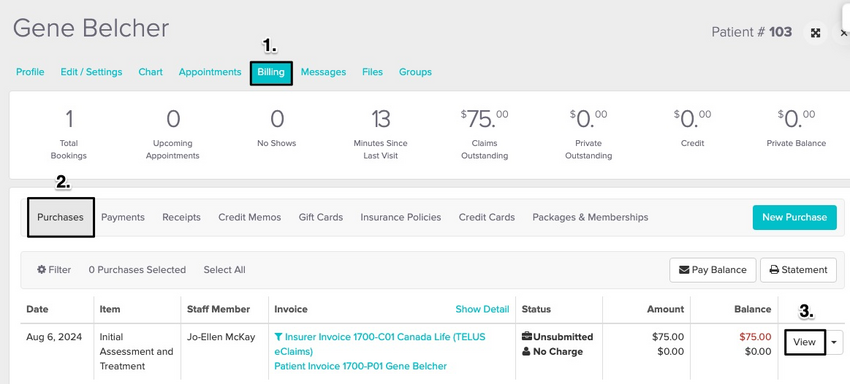Click the Private Outstanding stat
This screenshot has height=384, width=850.
pos(588,134)
